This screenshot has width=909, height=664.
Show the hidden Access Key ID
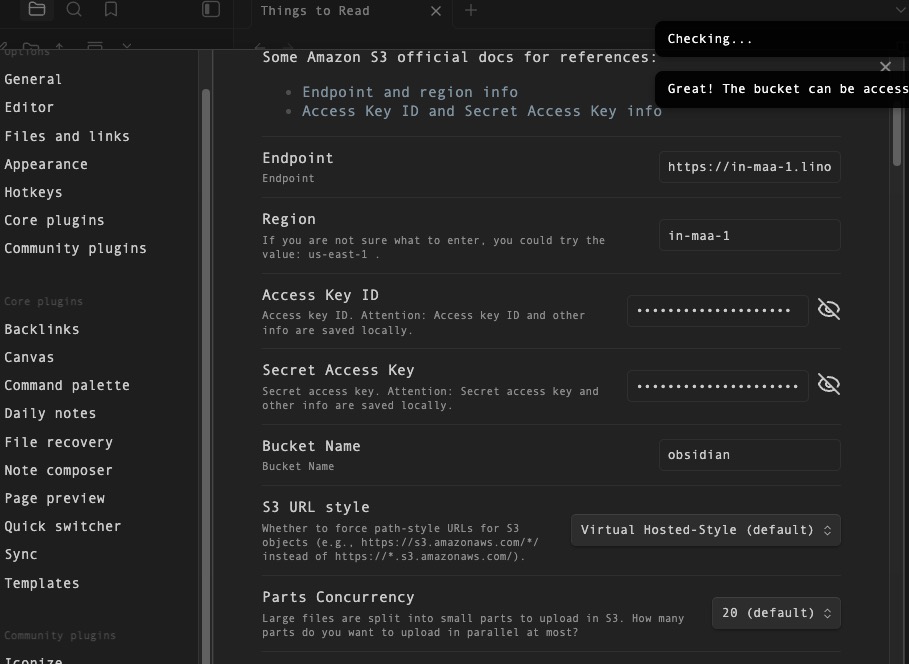[828, 309]
